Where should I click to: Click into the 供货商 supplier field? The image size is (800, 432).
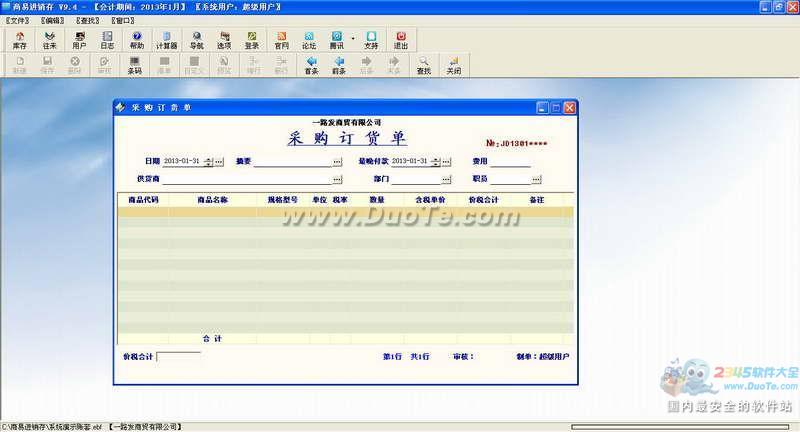247,179
